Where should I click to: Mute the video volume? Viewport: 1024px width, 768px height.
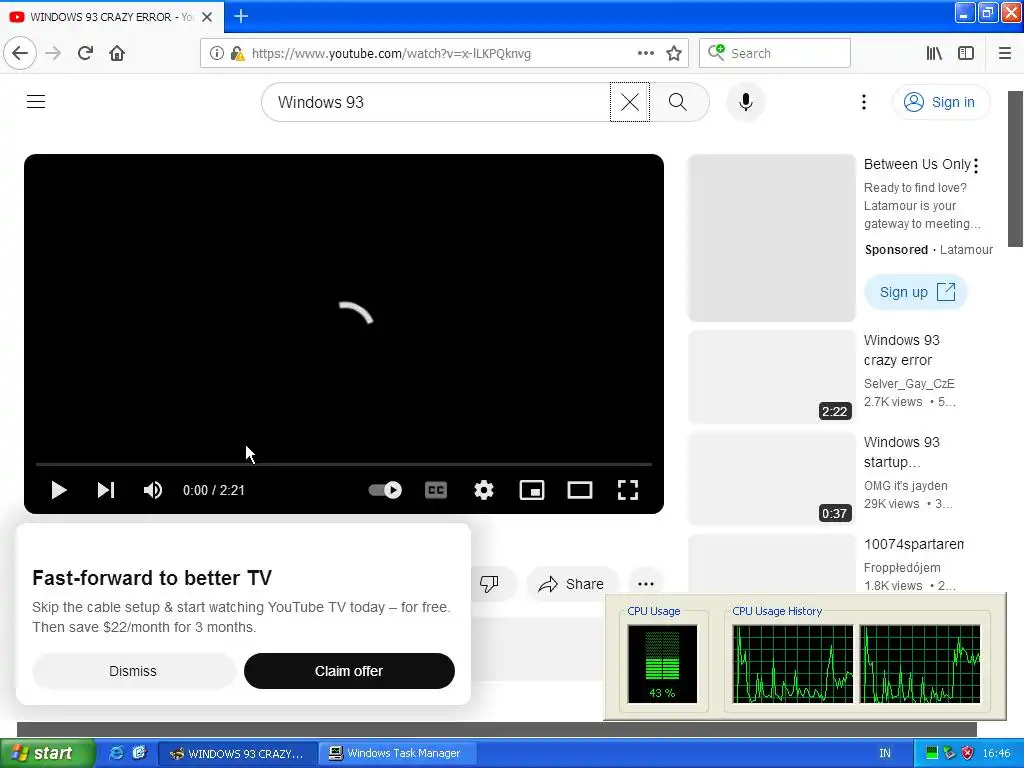click(x=153, y=490)
